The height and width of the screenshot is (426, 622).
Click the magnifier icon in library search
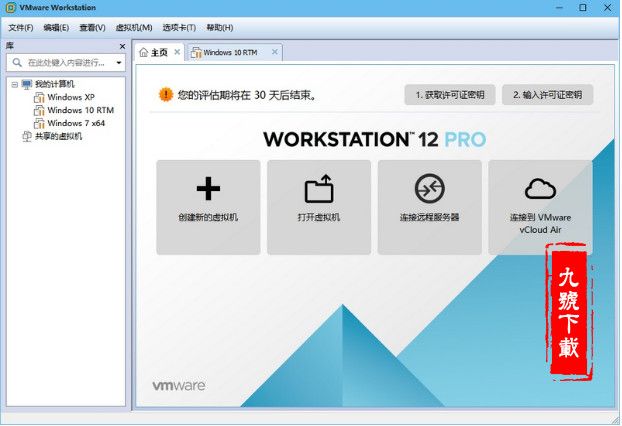[x=17, y=62]
